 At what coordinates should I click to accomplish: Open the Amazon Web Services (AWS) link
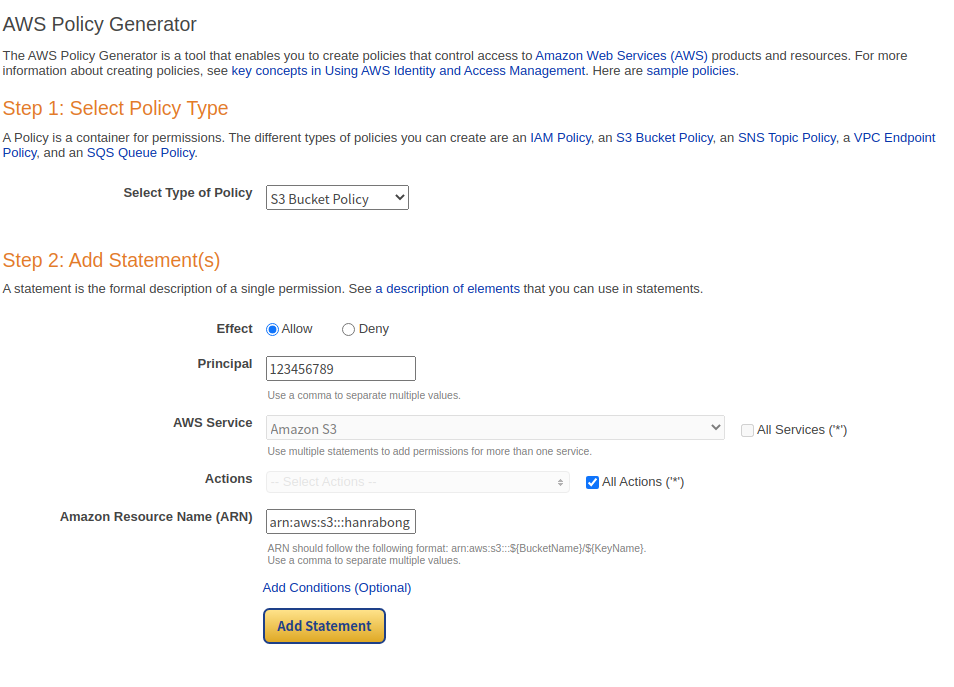(621, 55)
